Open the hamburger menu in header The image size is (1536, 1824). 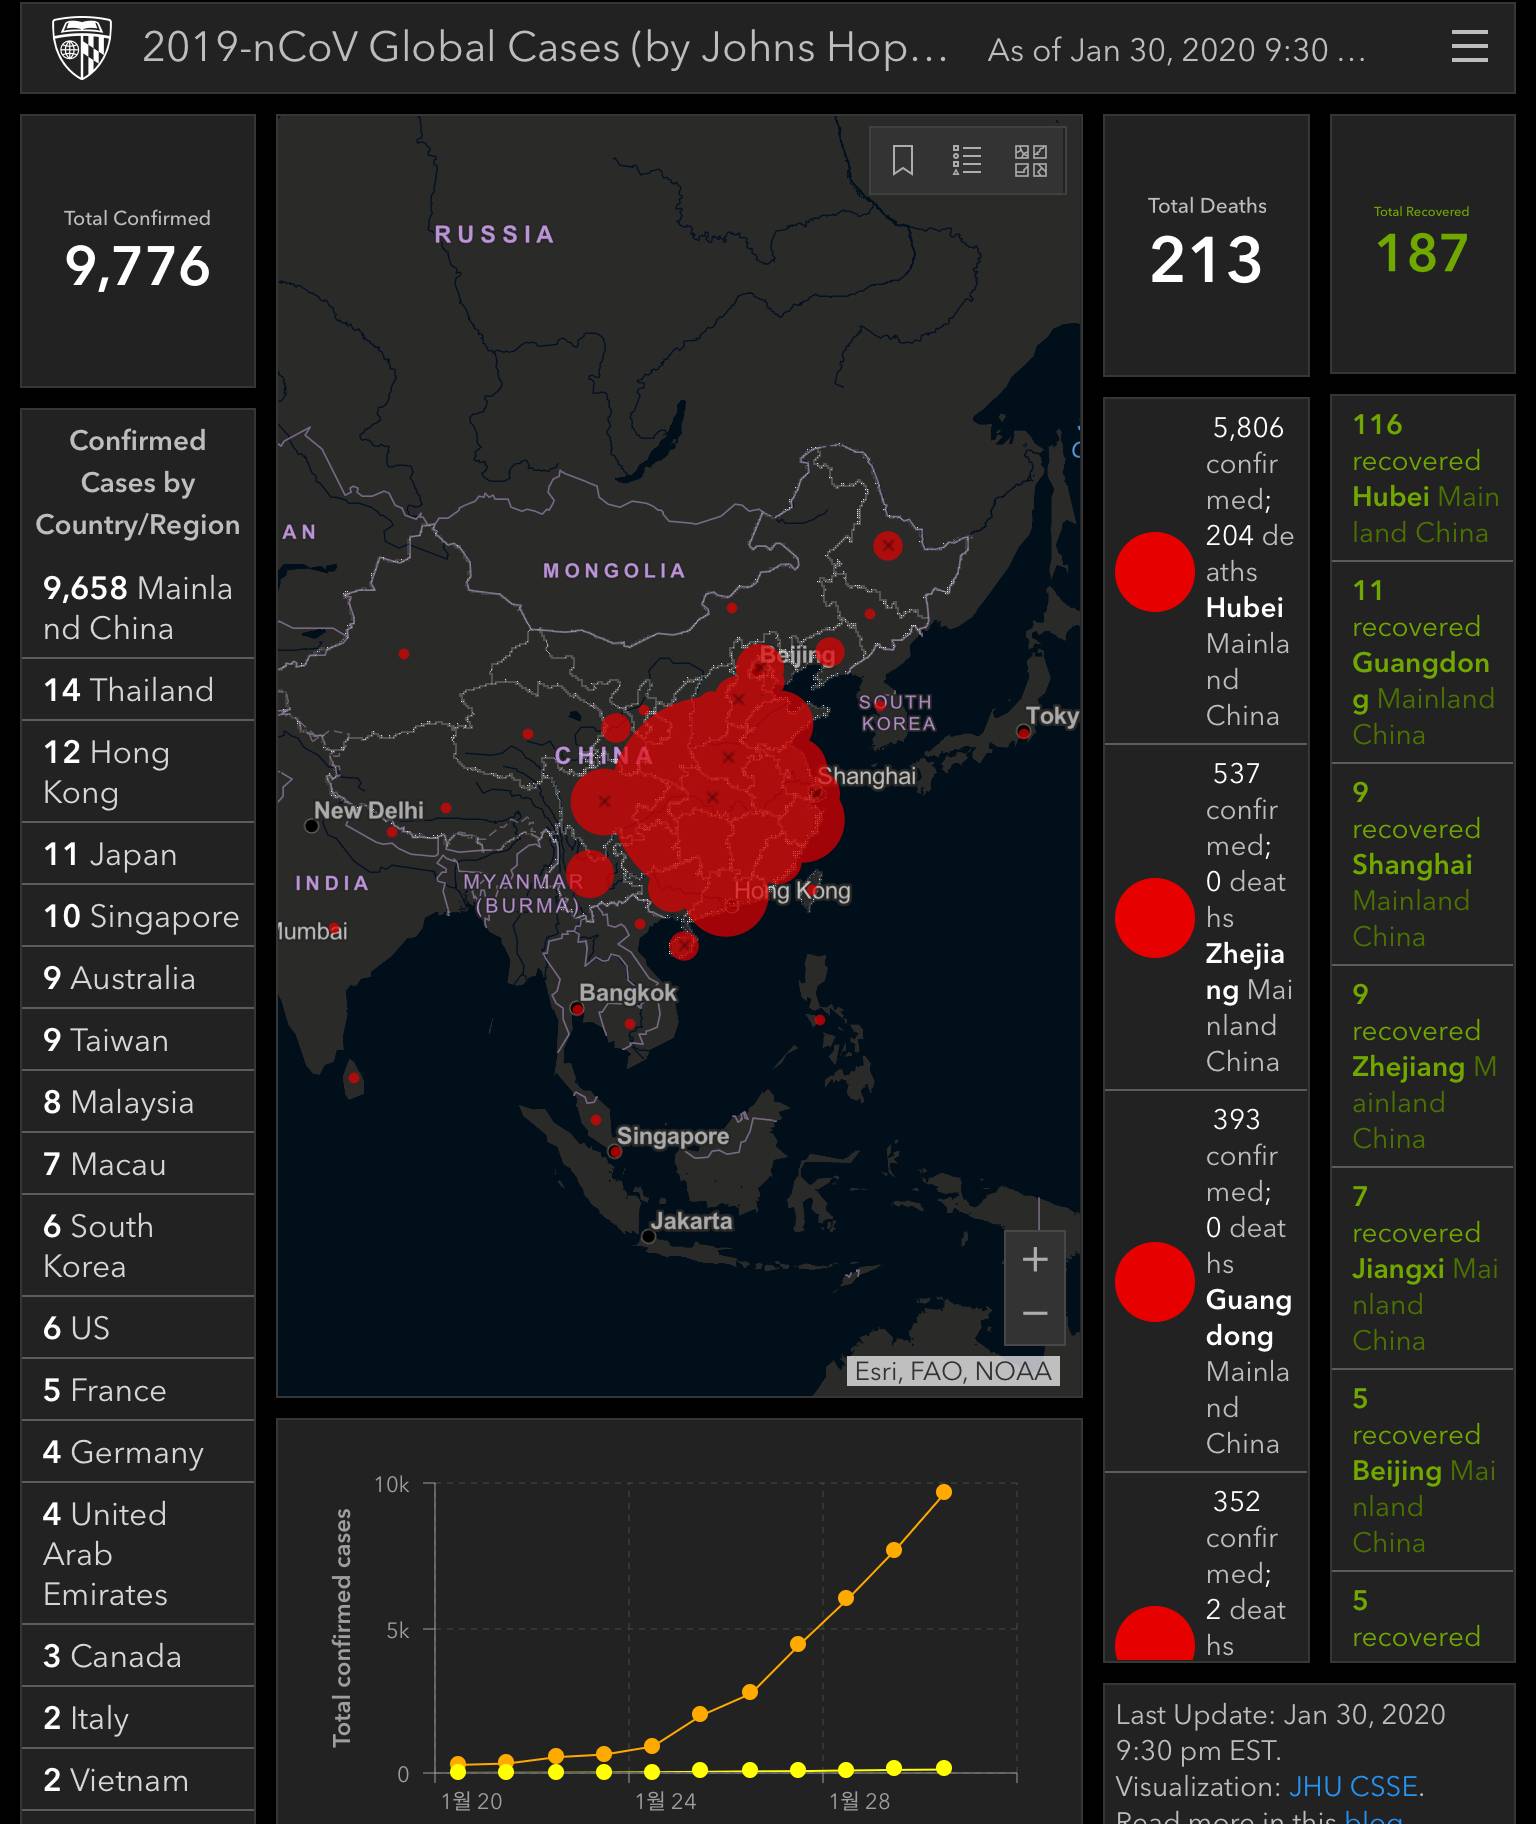1468,47
